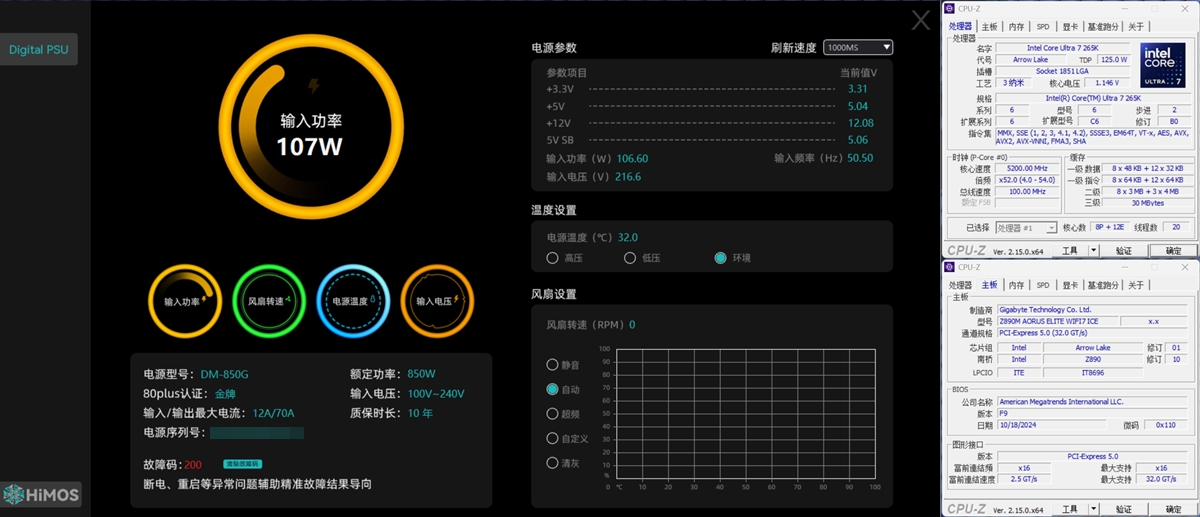Open the 1000MS refresh rate dropdown

click(x=858, y=48)
